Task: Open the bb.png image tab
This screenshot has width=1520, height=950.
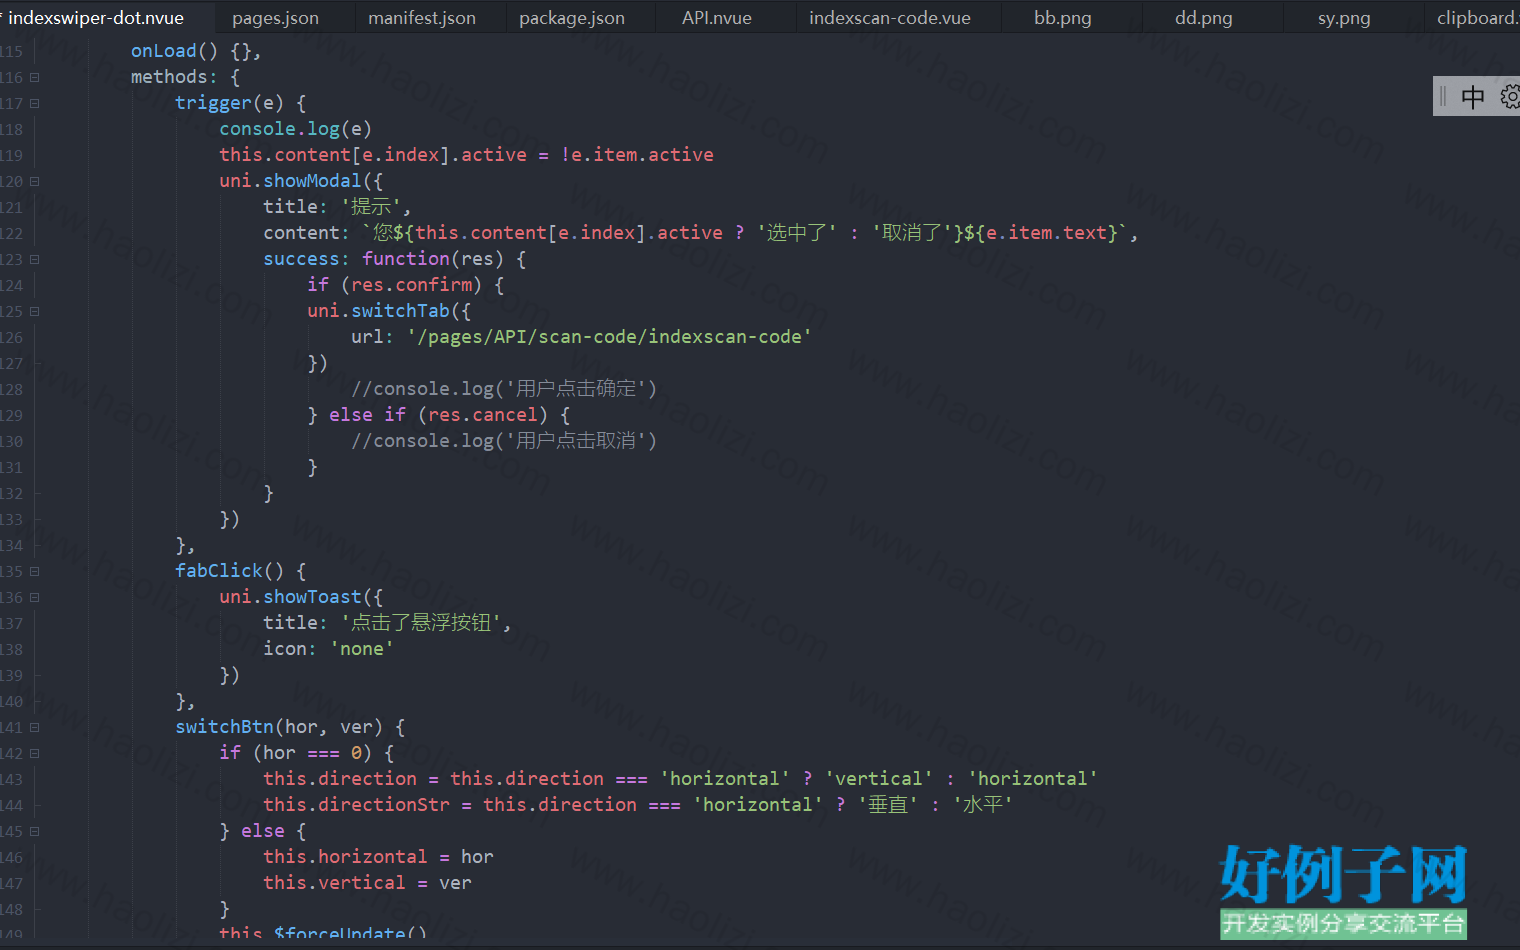Action: pos(1062,18)
